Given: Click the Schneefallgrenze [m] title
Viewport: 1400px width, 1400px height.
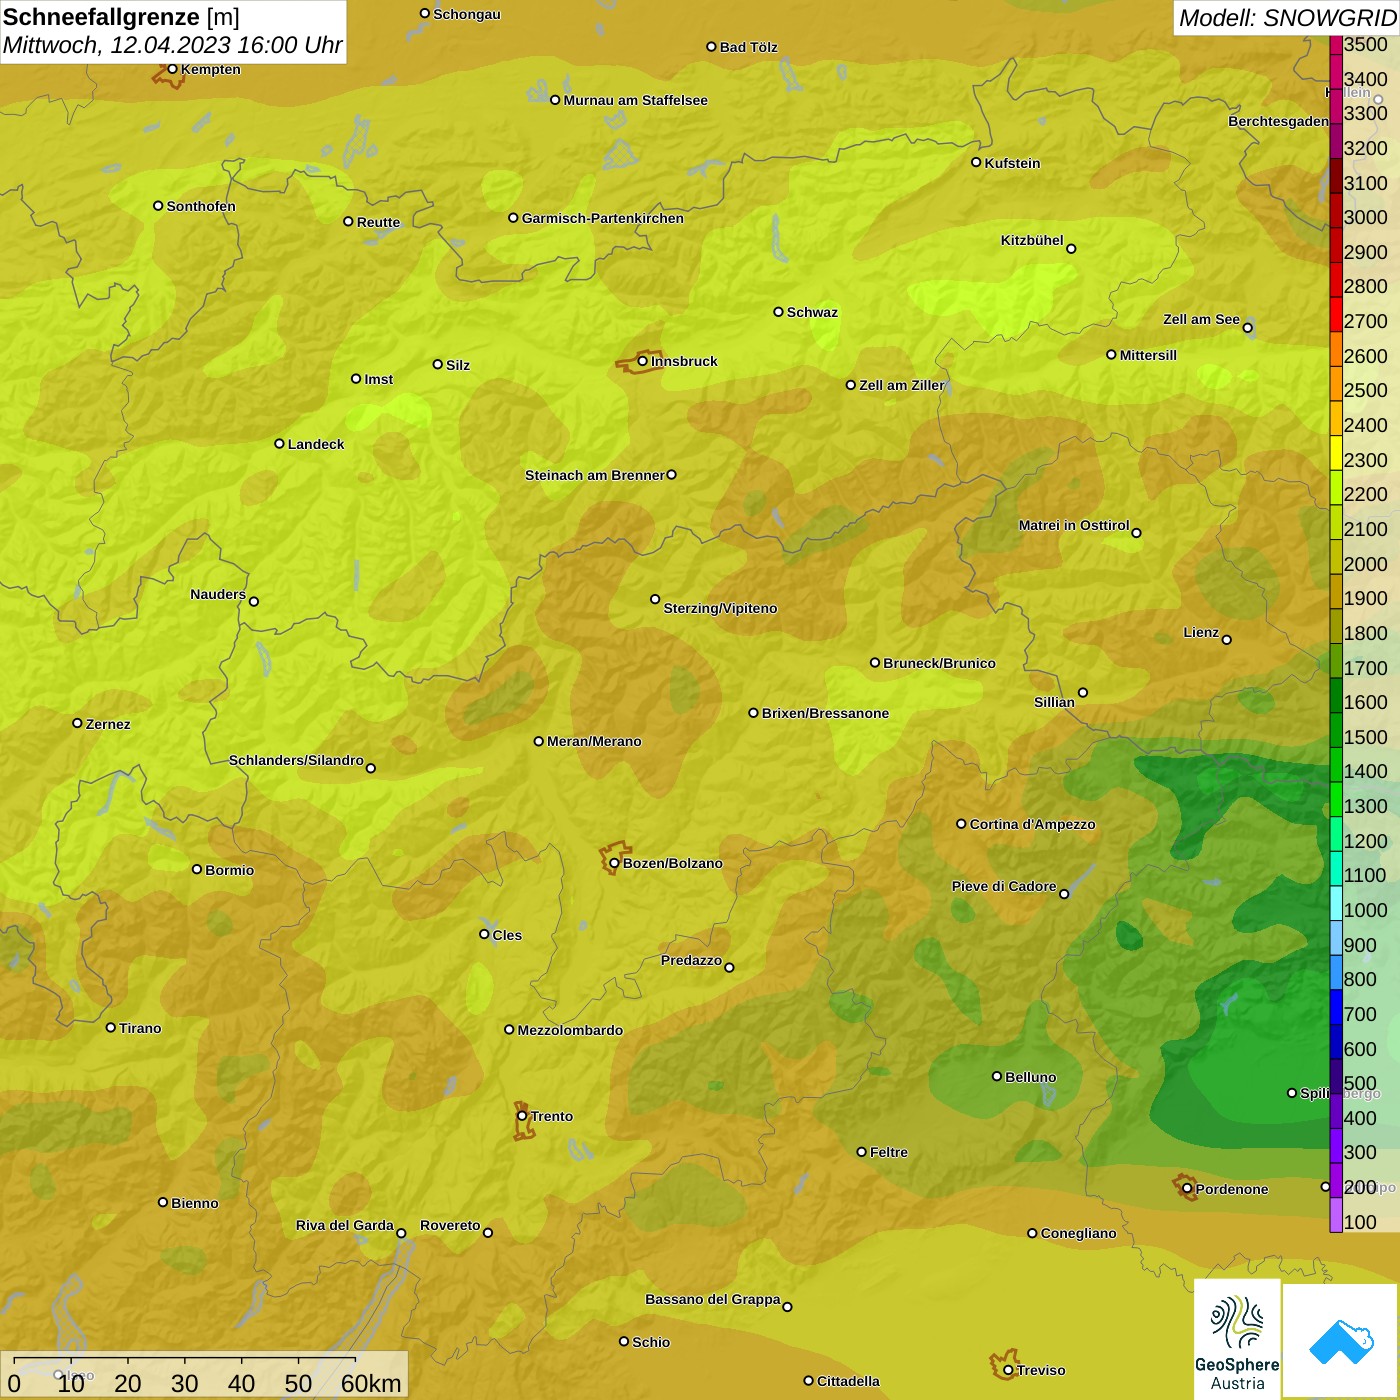Looking at the screenshot, I should tap(121, 17).
